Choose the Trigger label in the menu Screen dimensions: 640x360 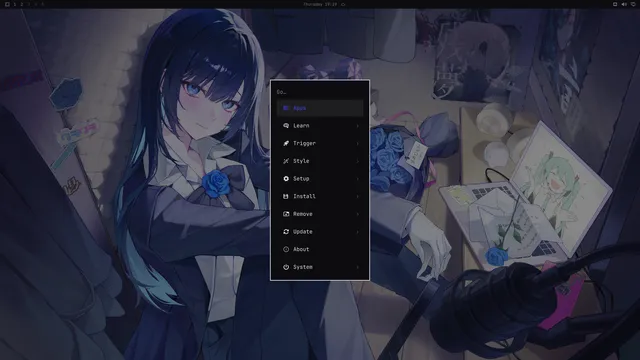point(304,143)
